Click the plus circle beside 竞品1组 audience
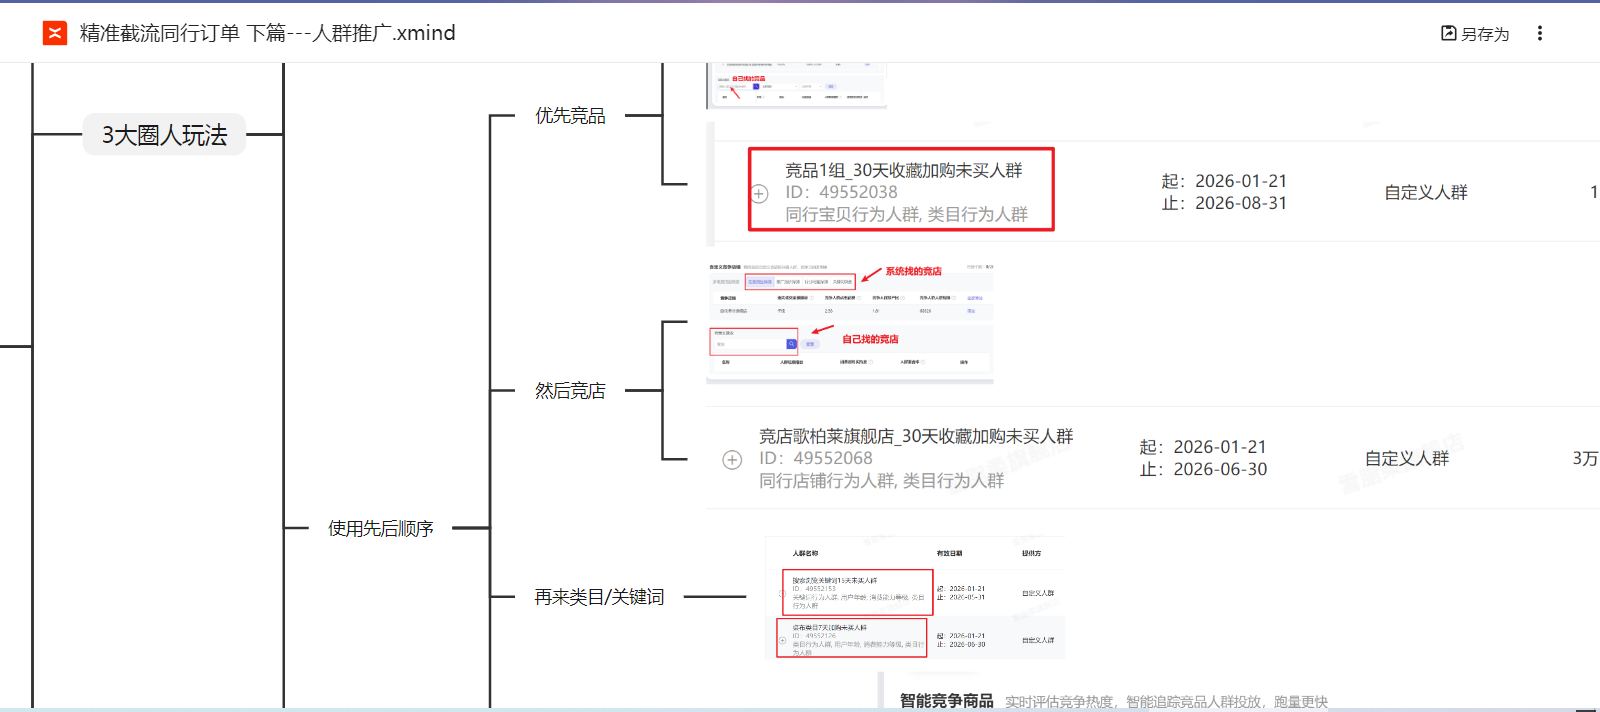 click(x=759, y=193)
